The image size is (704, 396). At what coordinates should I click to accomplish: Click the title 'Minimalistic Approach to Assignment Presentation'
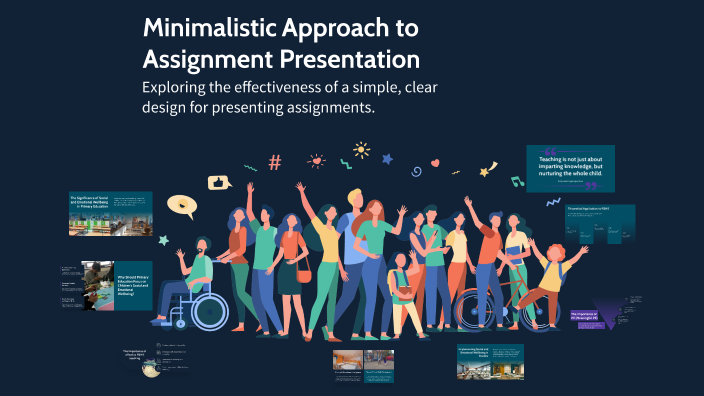[281, 43]
